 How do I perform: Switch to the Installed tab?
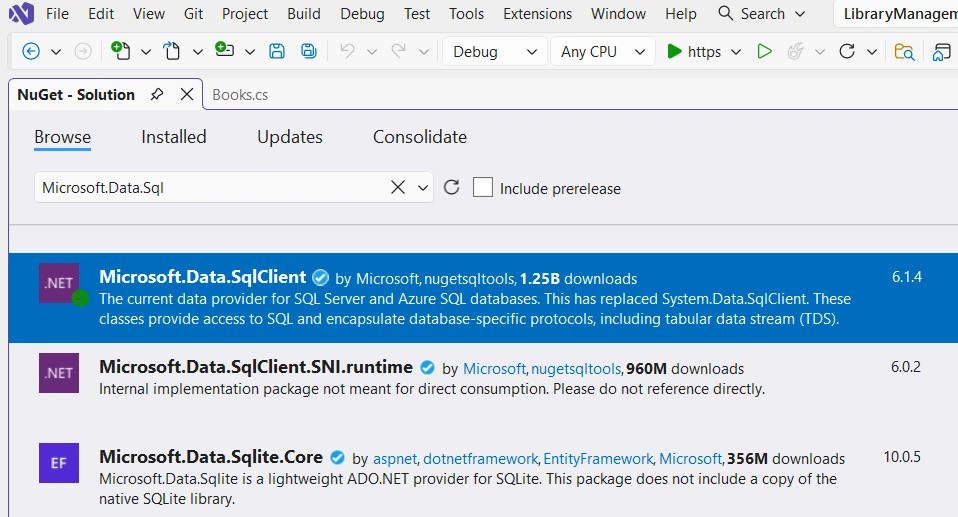pyautogui.click(x=174, y=137)
